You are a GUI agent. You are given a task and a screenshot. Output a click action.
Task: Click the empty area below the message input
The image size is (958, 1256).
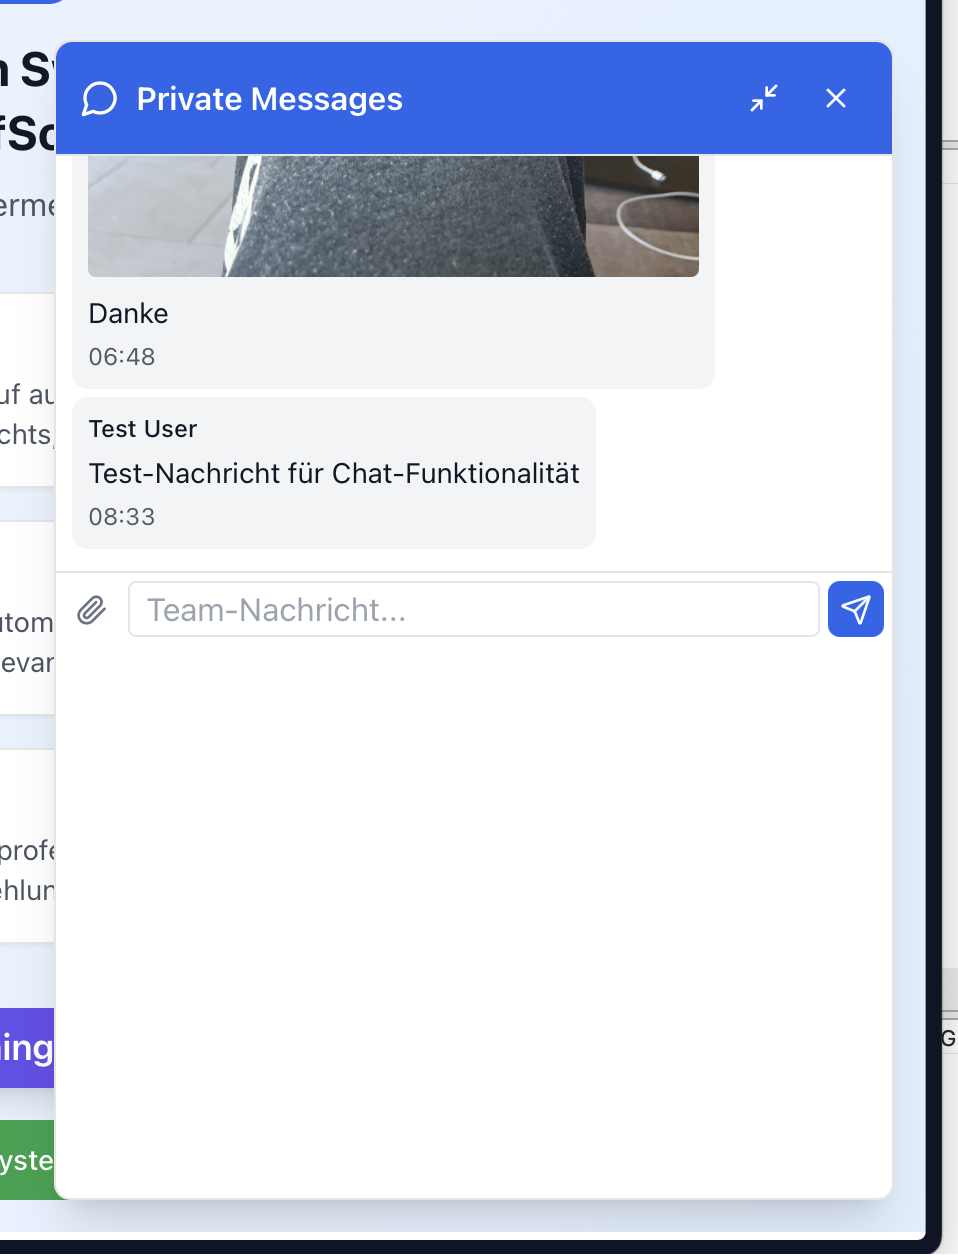[473, 900]
